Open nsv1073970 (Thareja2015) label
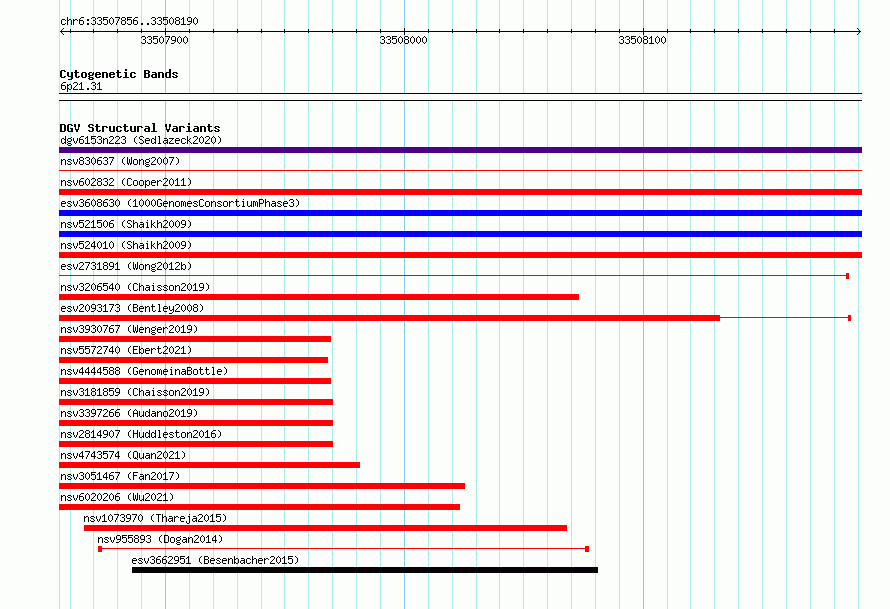The width and height of the screenshot is (890, 609). click(155, 518)
